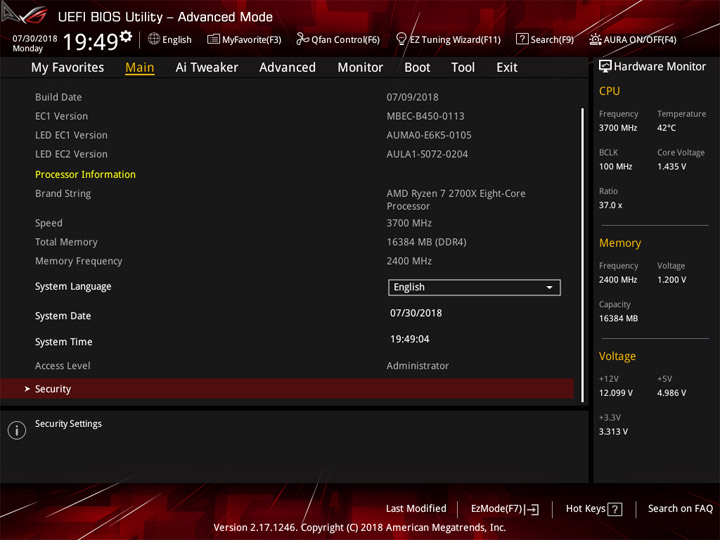Screen dimensions: 720x540
Task: Click Security Settings help text
Action: pyautogui.click(x=68, y=424)
